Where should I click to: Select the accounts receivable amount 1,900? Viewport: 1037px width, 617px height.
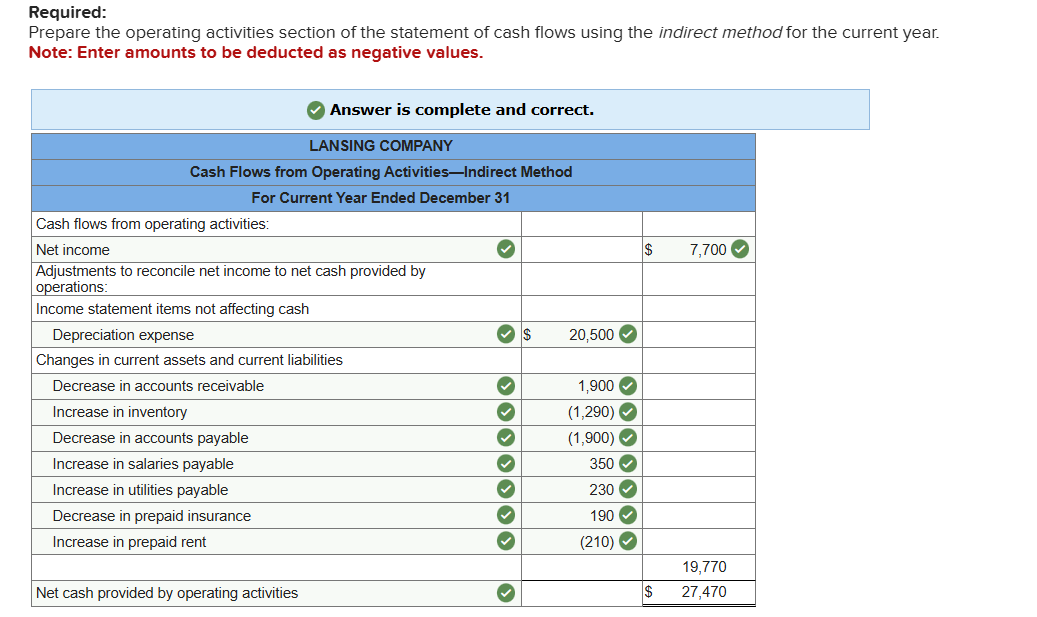596,386
